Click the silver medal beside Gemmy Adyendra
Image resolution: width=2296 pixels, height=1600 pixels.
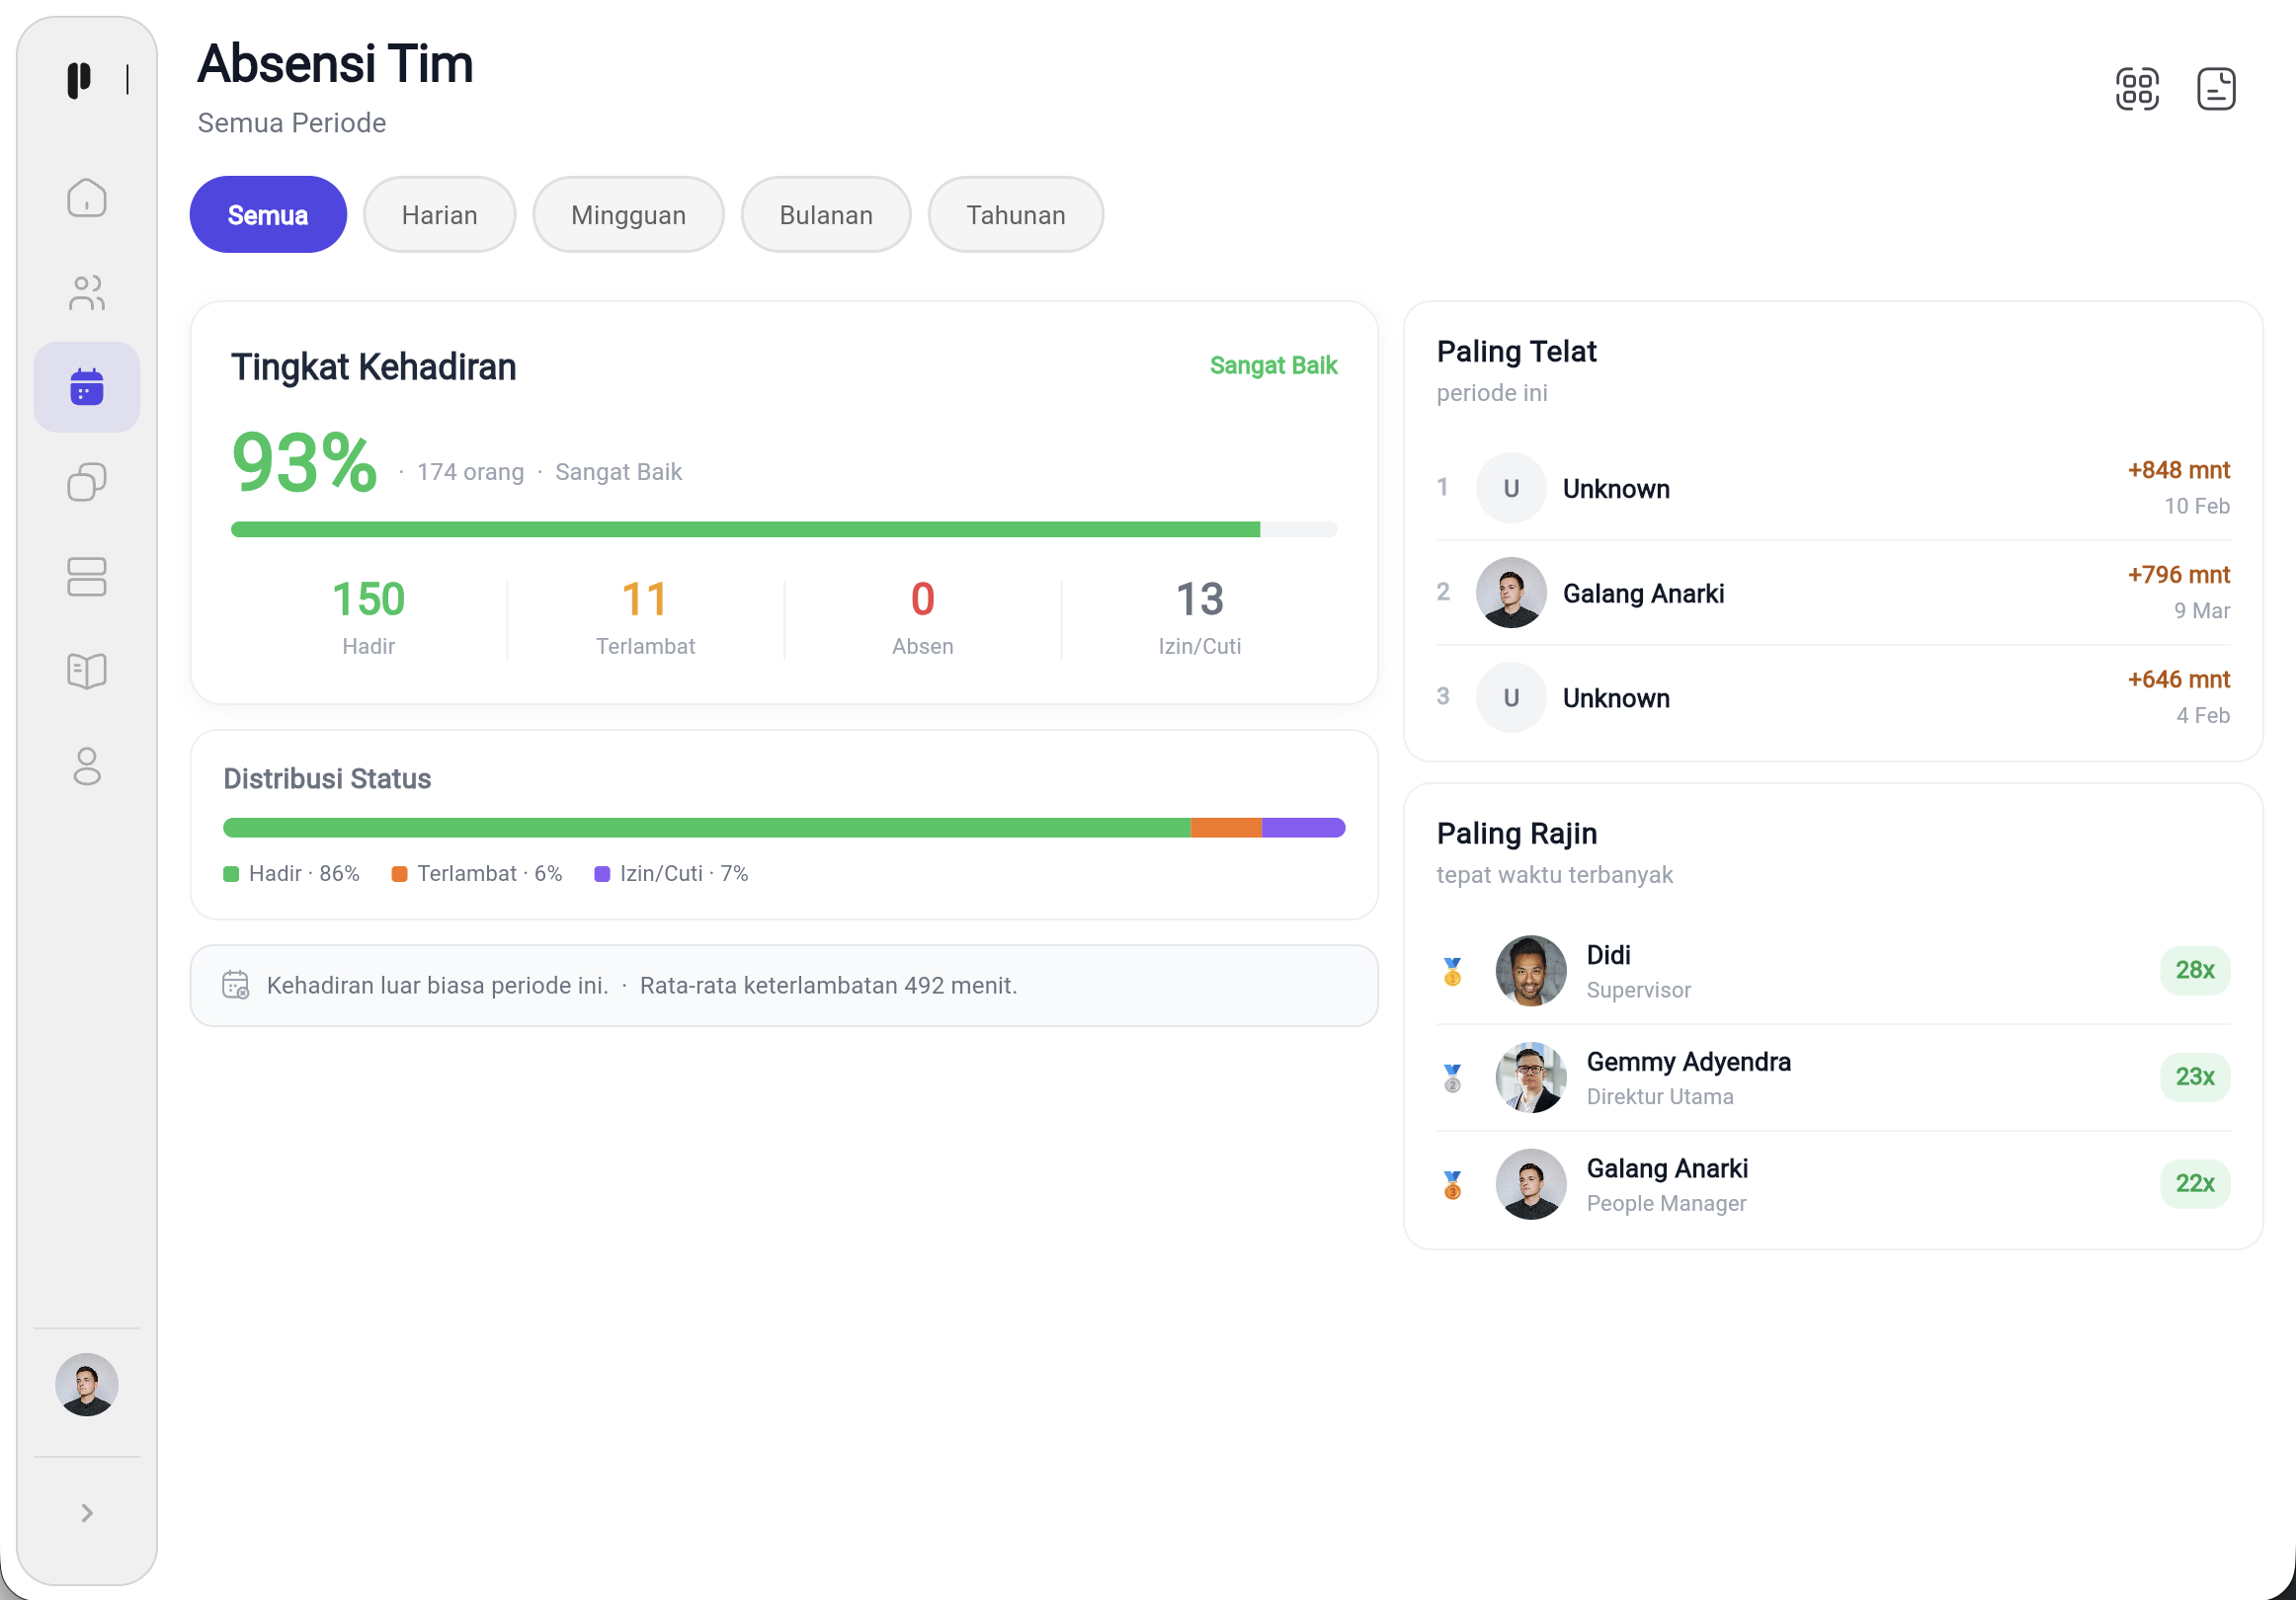coord(1452,1078)
